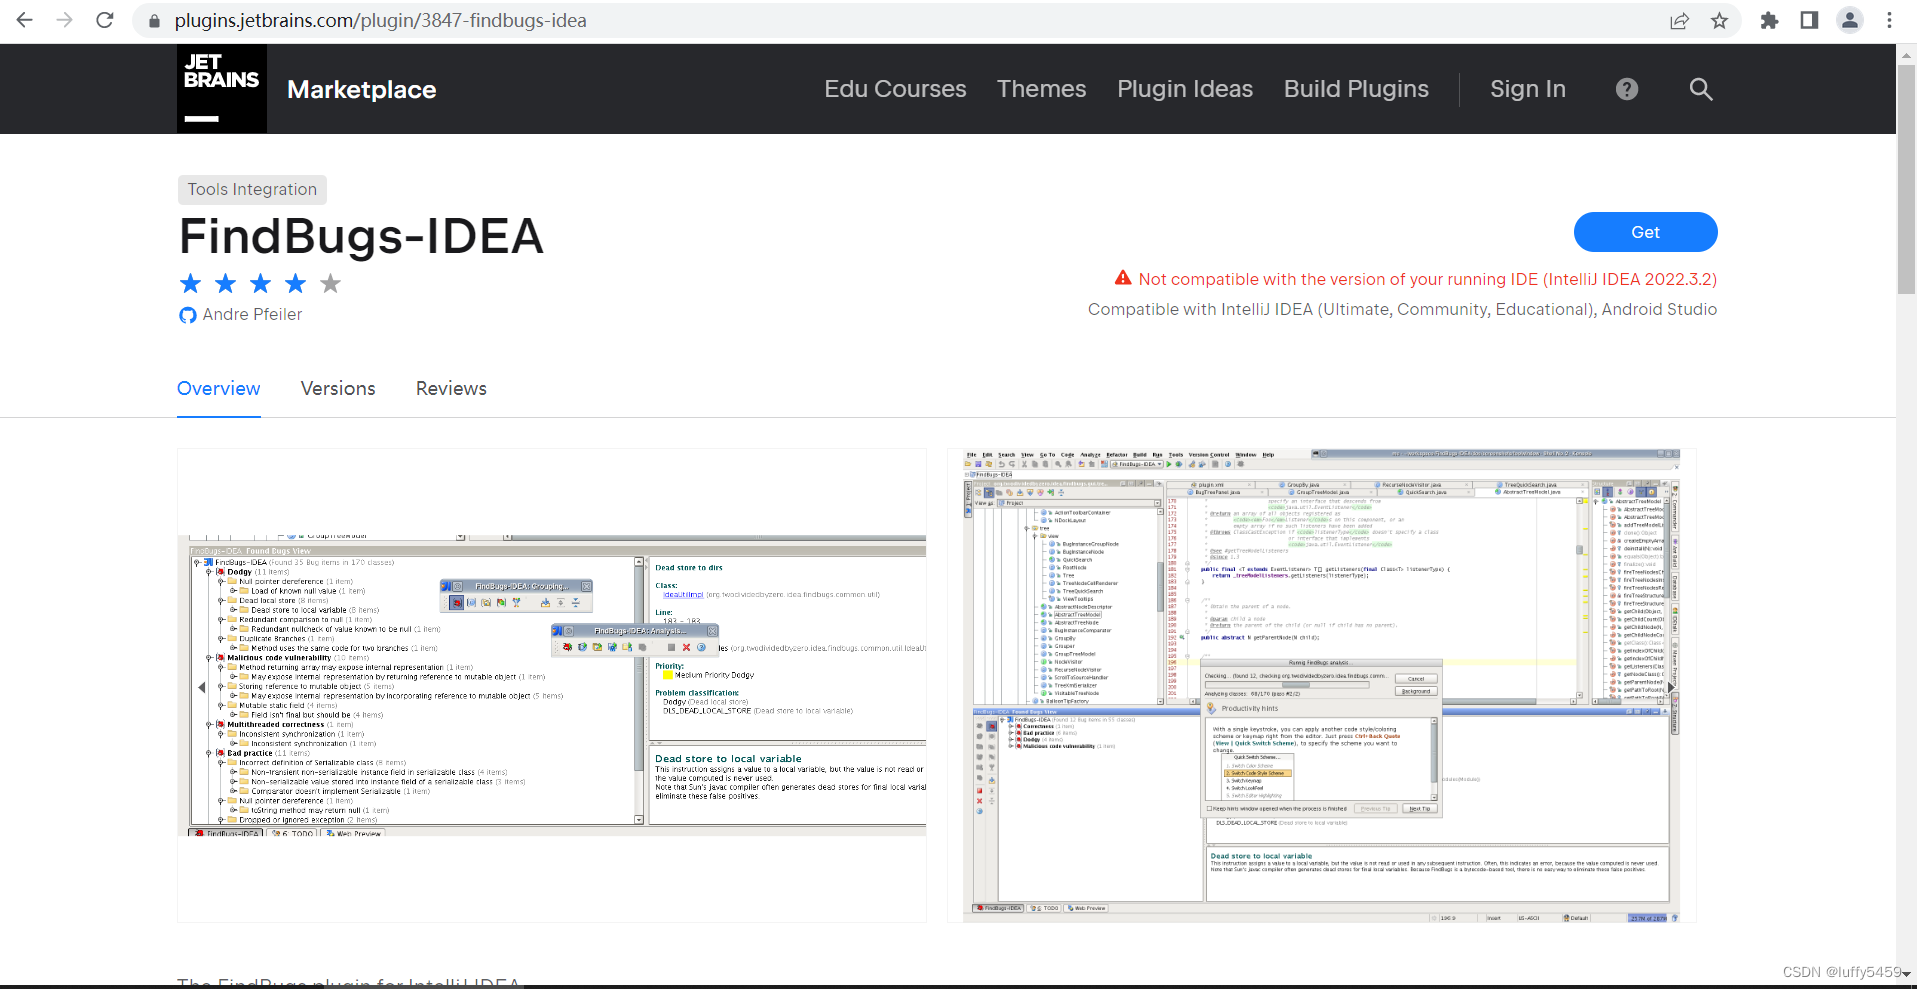Click the browser forward arrow
Screen dimensions: 1917x989
click(65, 20)
